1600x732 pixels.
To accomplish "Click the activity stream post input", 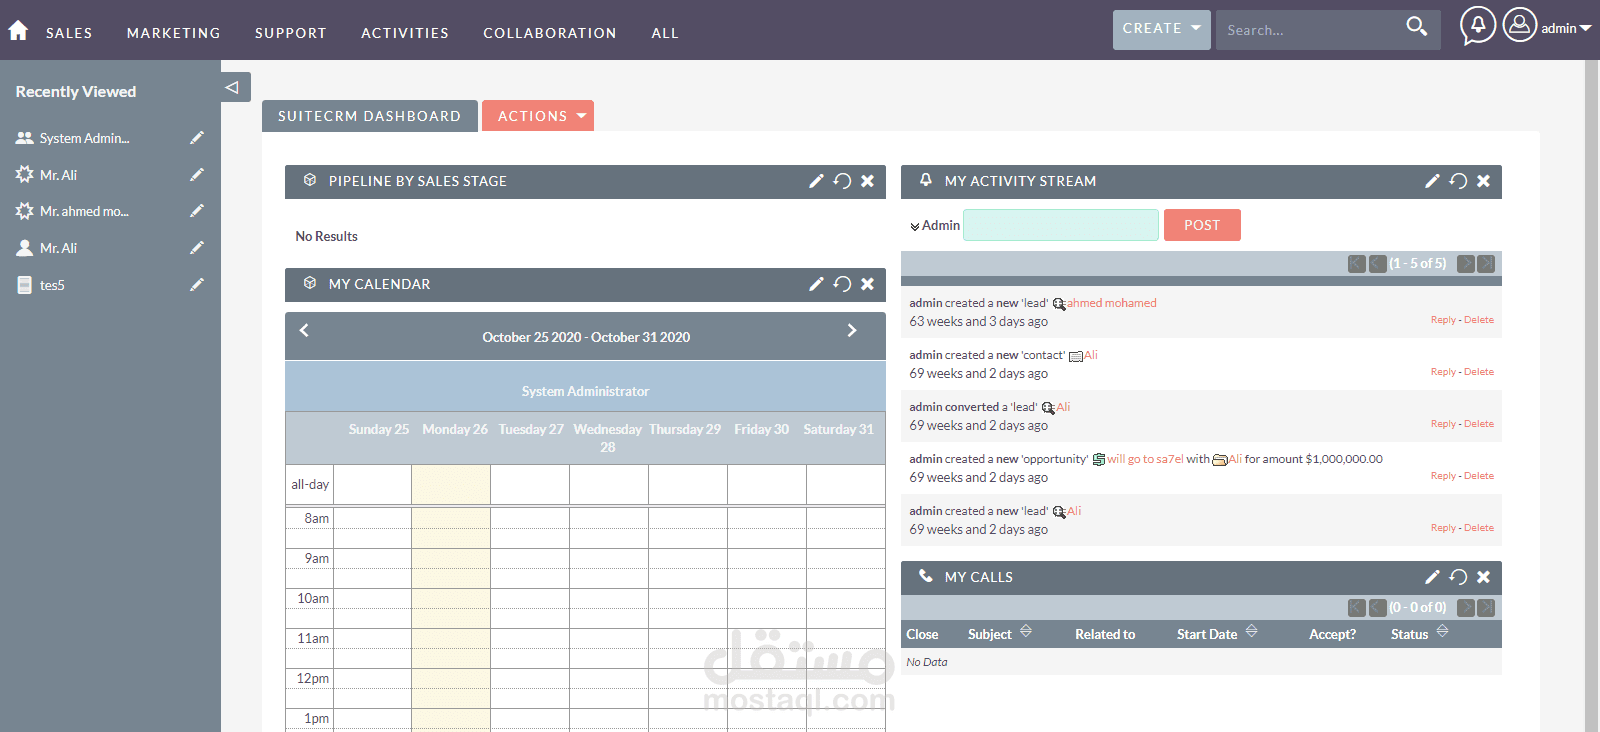I will tap(1061, 225).
